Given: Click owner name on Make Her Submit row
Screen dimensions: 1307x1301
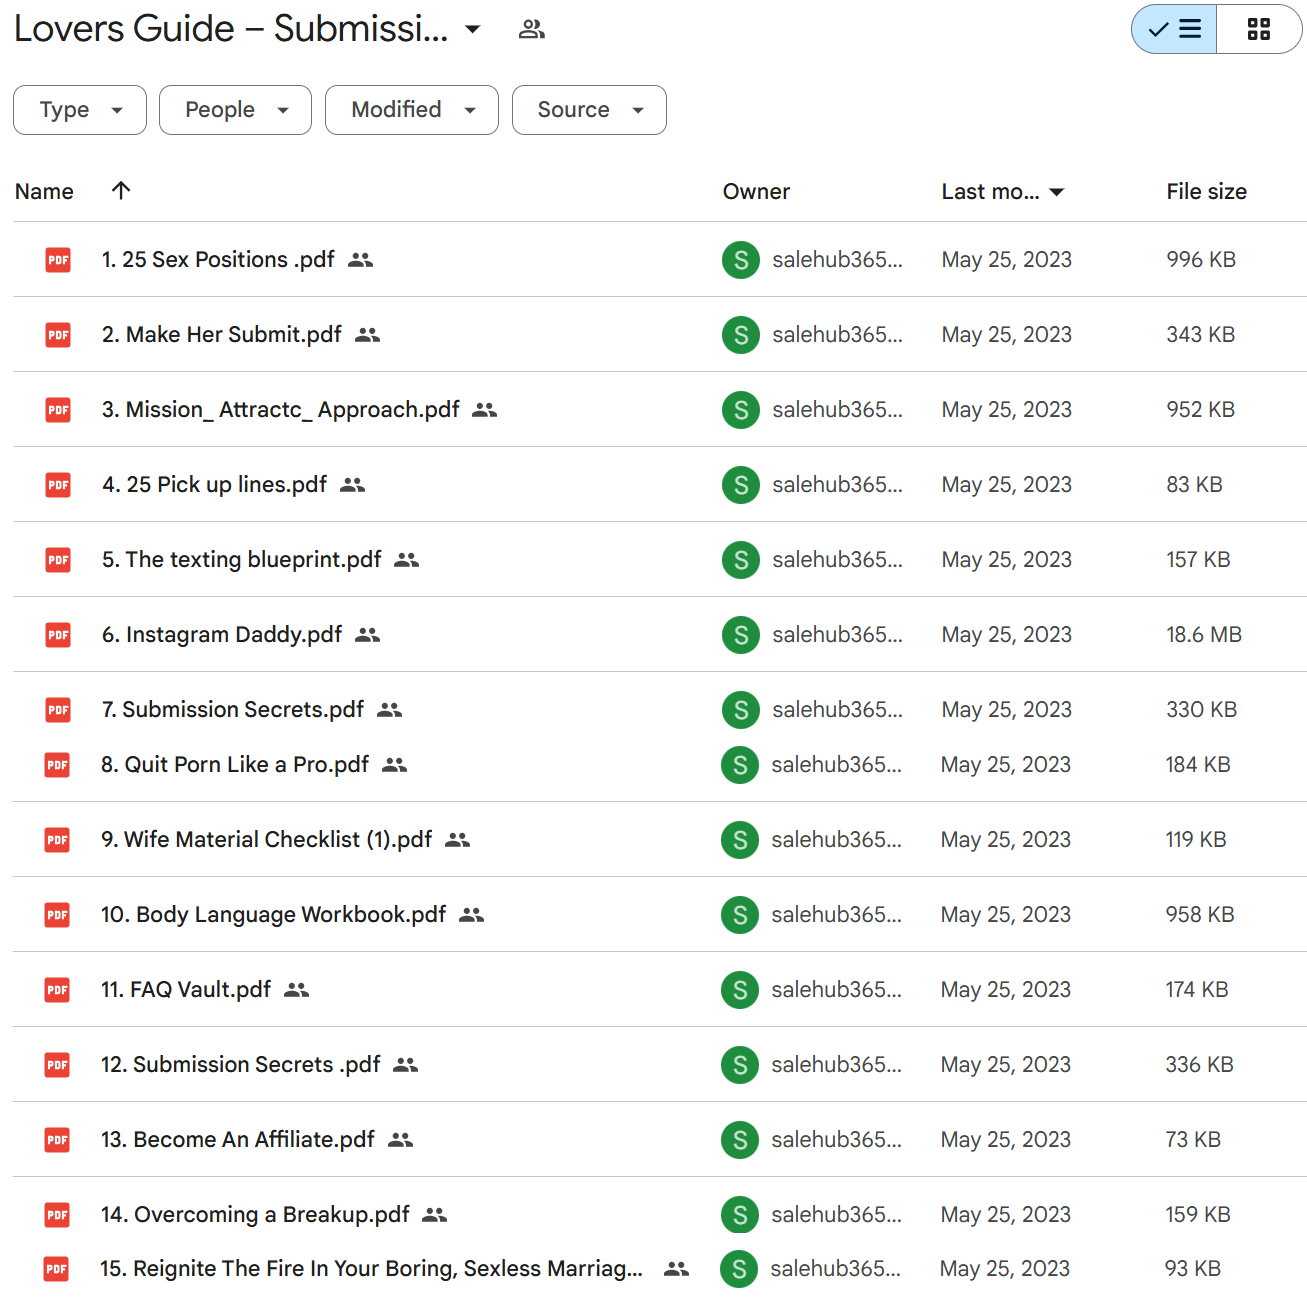Looking at the screenshot, I should coord(837,335).
